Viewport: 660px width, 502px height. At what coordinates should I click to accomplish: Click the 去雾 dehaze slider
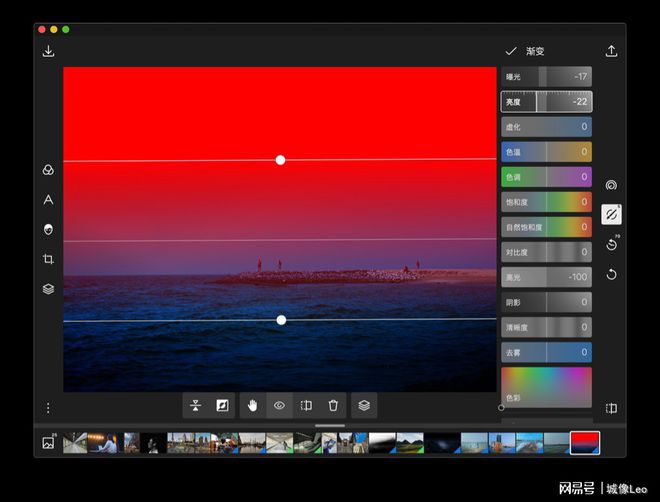(546, 353)
